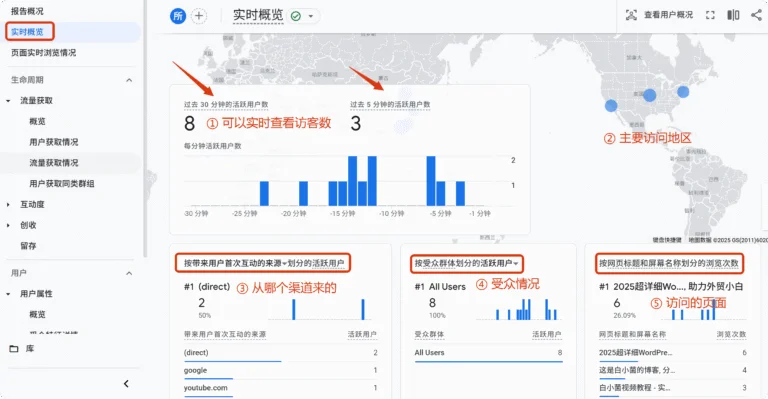Viewport: 768px width, 399px height.
Task: Select the 2025超详细WordPre... page row
Action: (x=672, y=352)
